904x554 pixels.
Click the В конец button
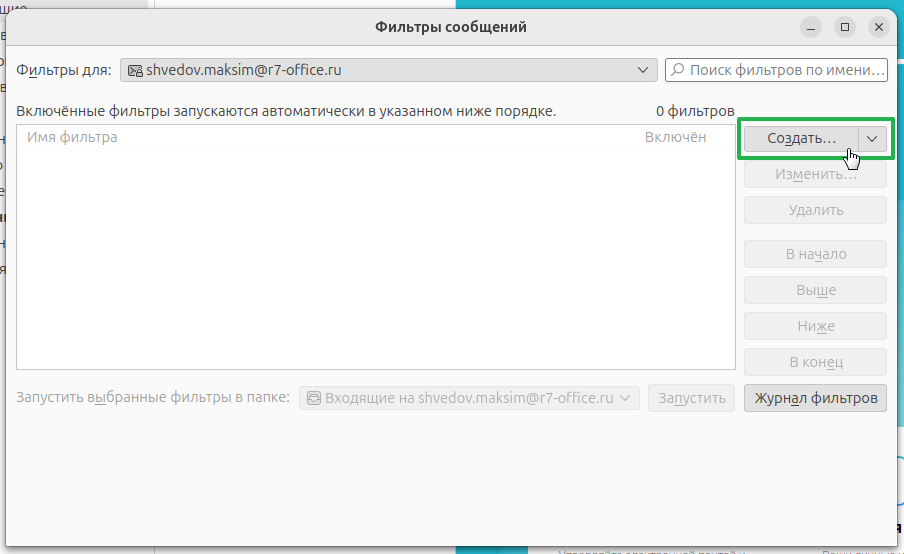tap(815, 362)
